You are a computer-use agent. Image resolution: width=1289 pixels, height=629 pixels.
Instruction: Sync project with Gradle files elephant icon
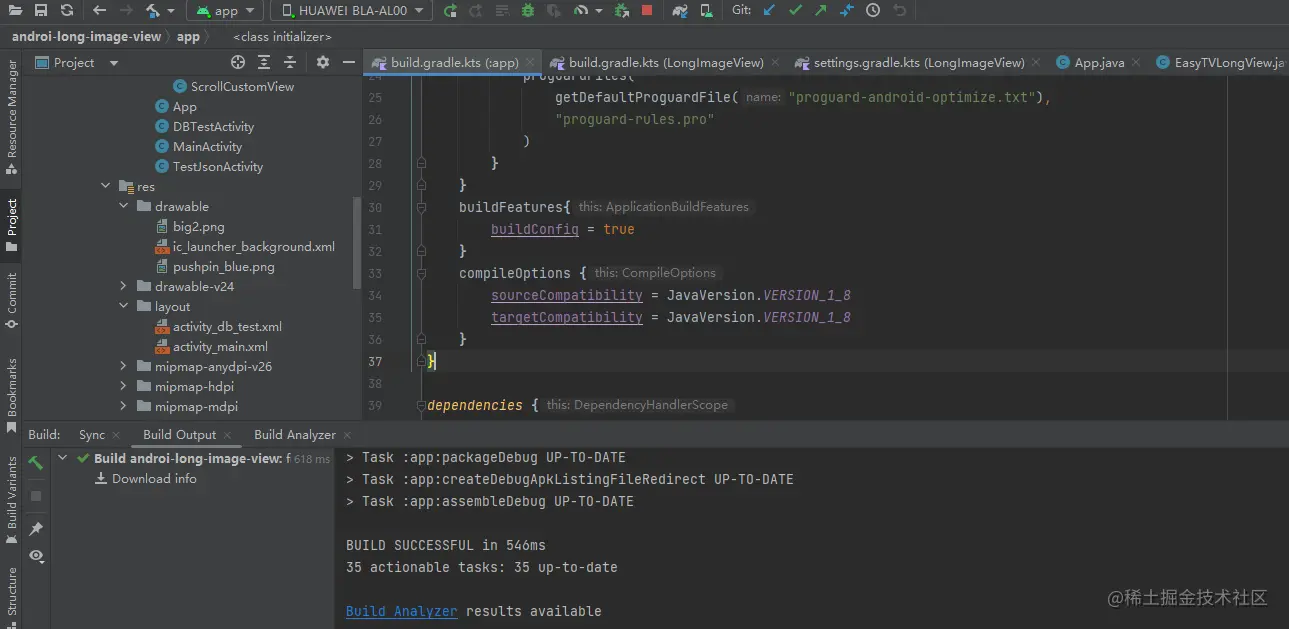(x=680, y=10)
